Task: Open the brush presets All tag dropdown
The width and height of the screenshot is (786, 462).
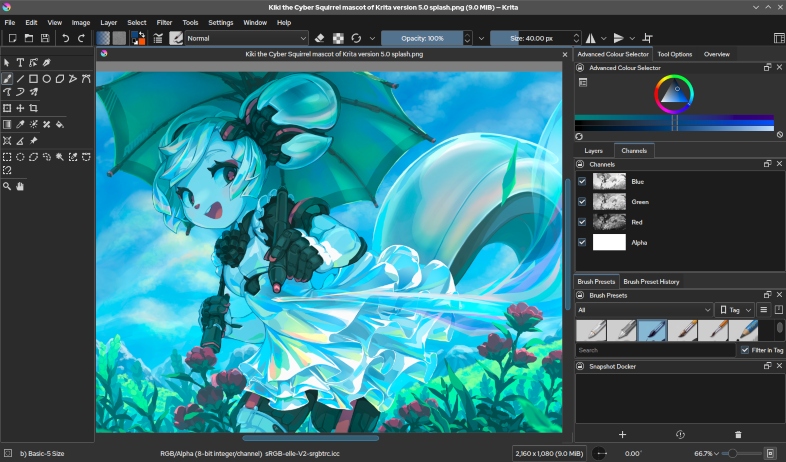Action: pos(644,310)
